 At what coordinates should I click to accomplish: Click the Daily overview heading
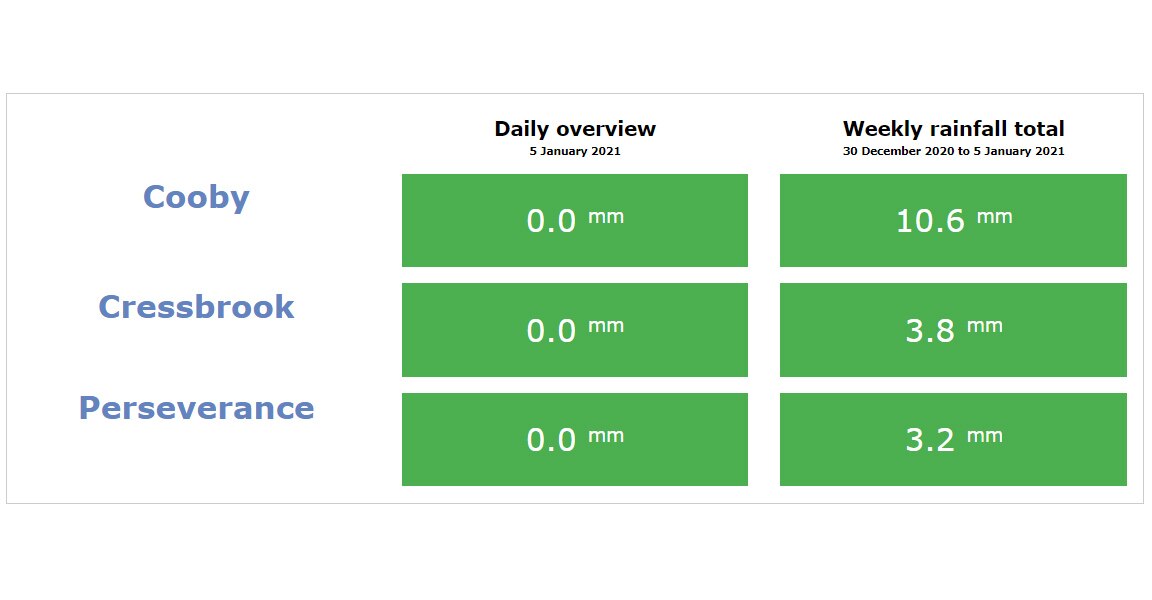pos(575,129)
